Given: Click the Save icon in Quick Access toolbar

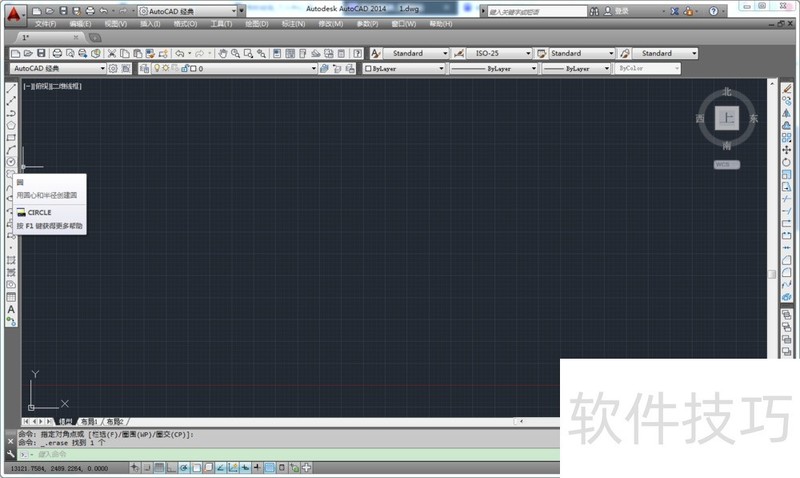Looking at the screenshot, I should (x=63, y=11).
